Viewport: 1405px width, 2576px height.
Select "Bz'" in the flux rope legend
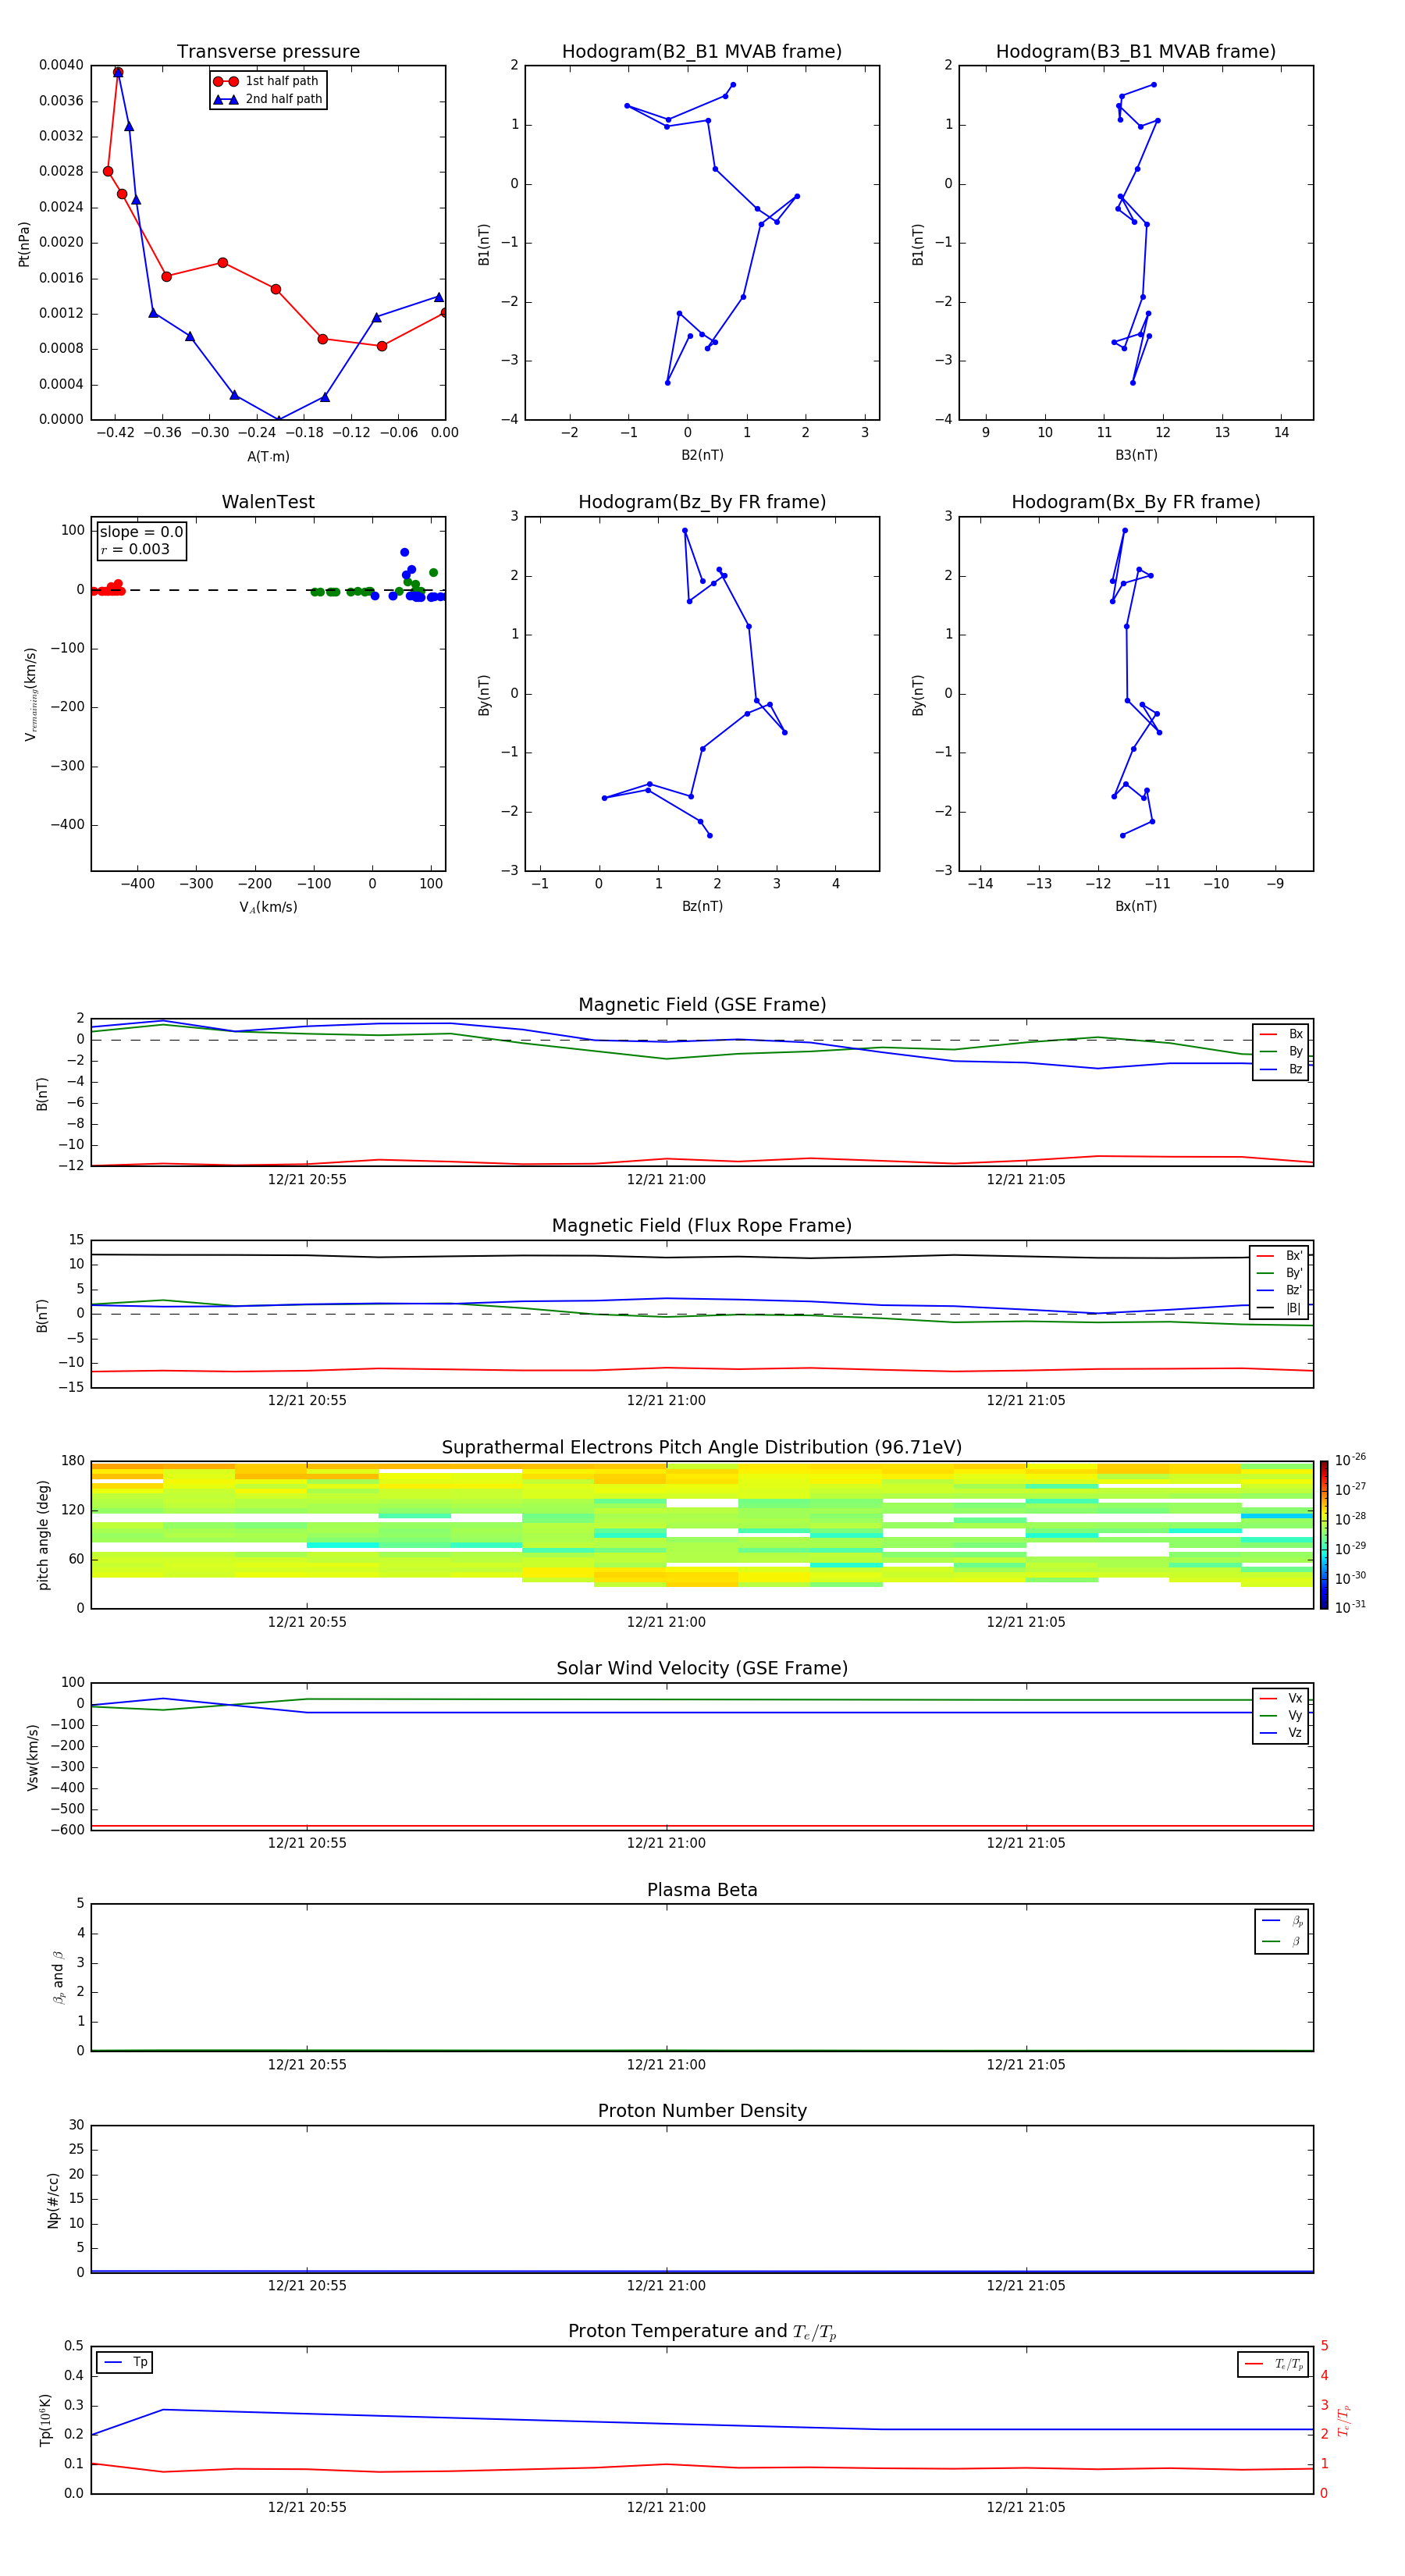coord(1280,1290)
